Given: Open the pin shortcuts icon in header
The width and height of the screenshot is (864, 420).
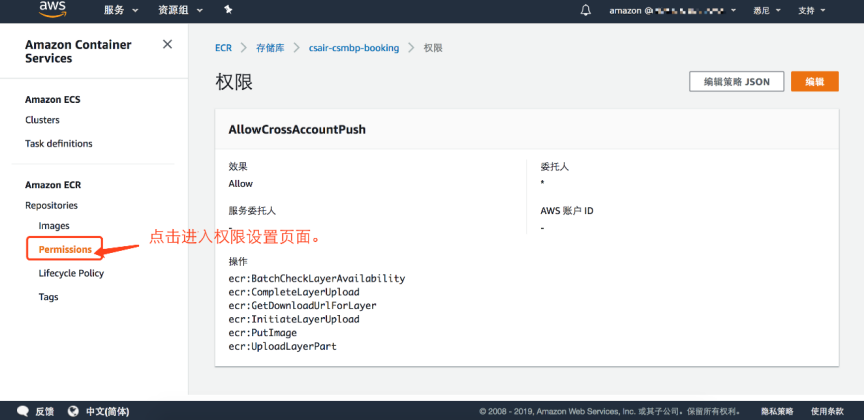Looking at the screenshot, I should point(229,10).
